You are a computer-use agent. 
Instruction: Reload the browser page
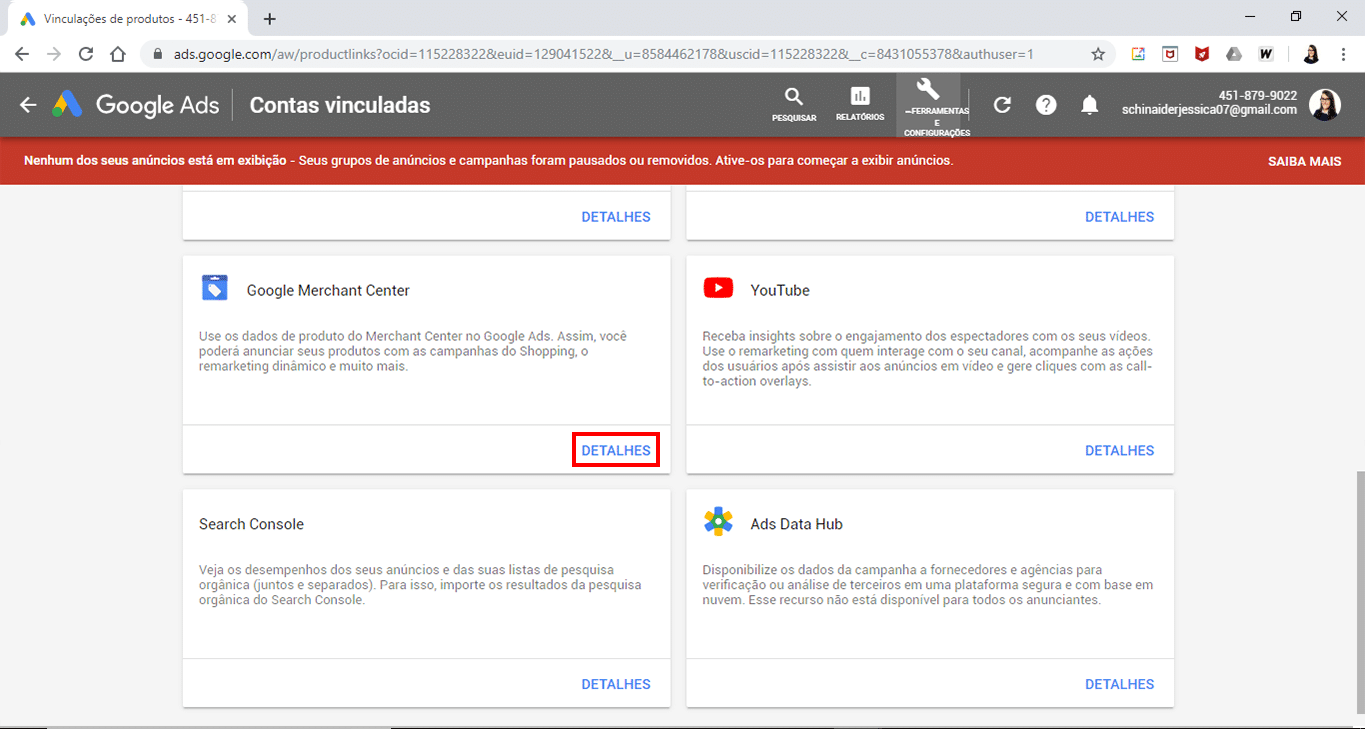pyautogui.click(x=86, y=54)
